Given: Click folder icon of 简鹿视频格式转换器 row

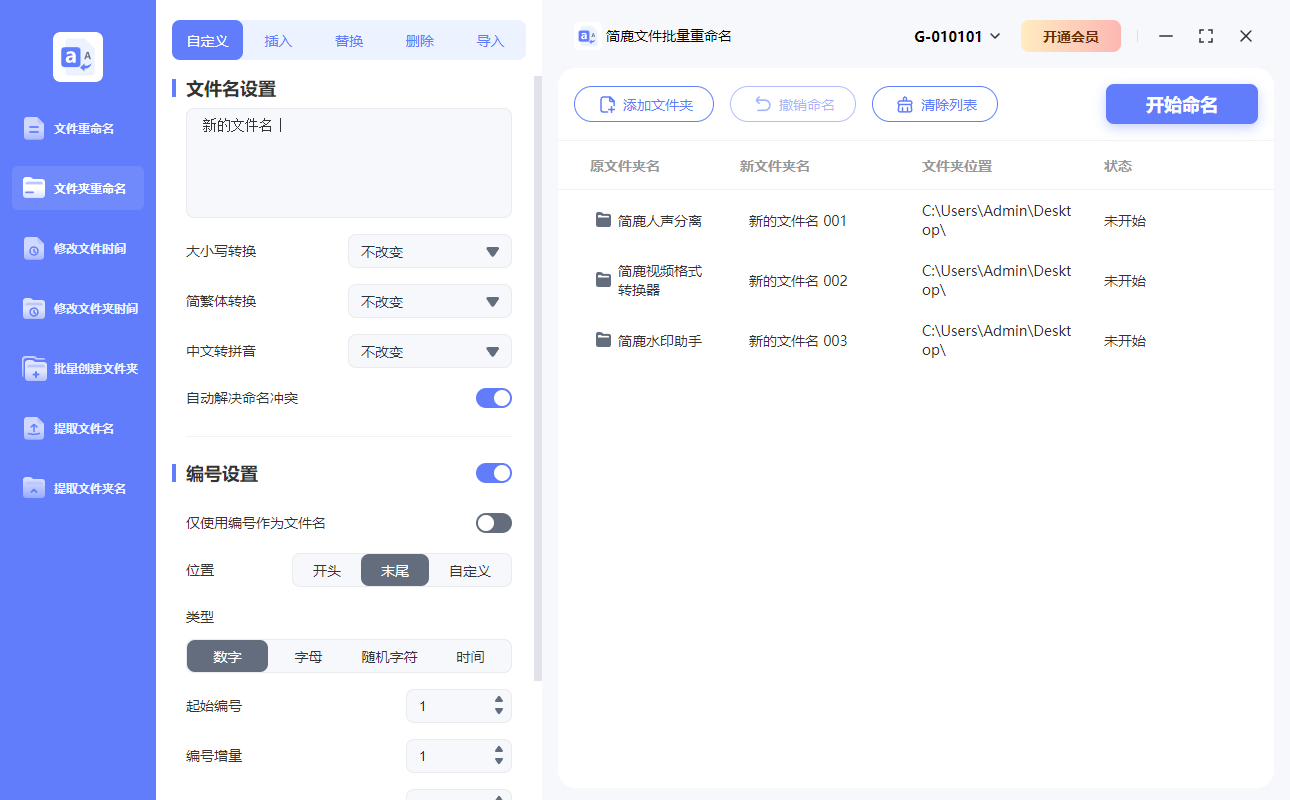Looking at the screenshot, I should [603, 280].
